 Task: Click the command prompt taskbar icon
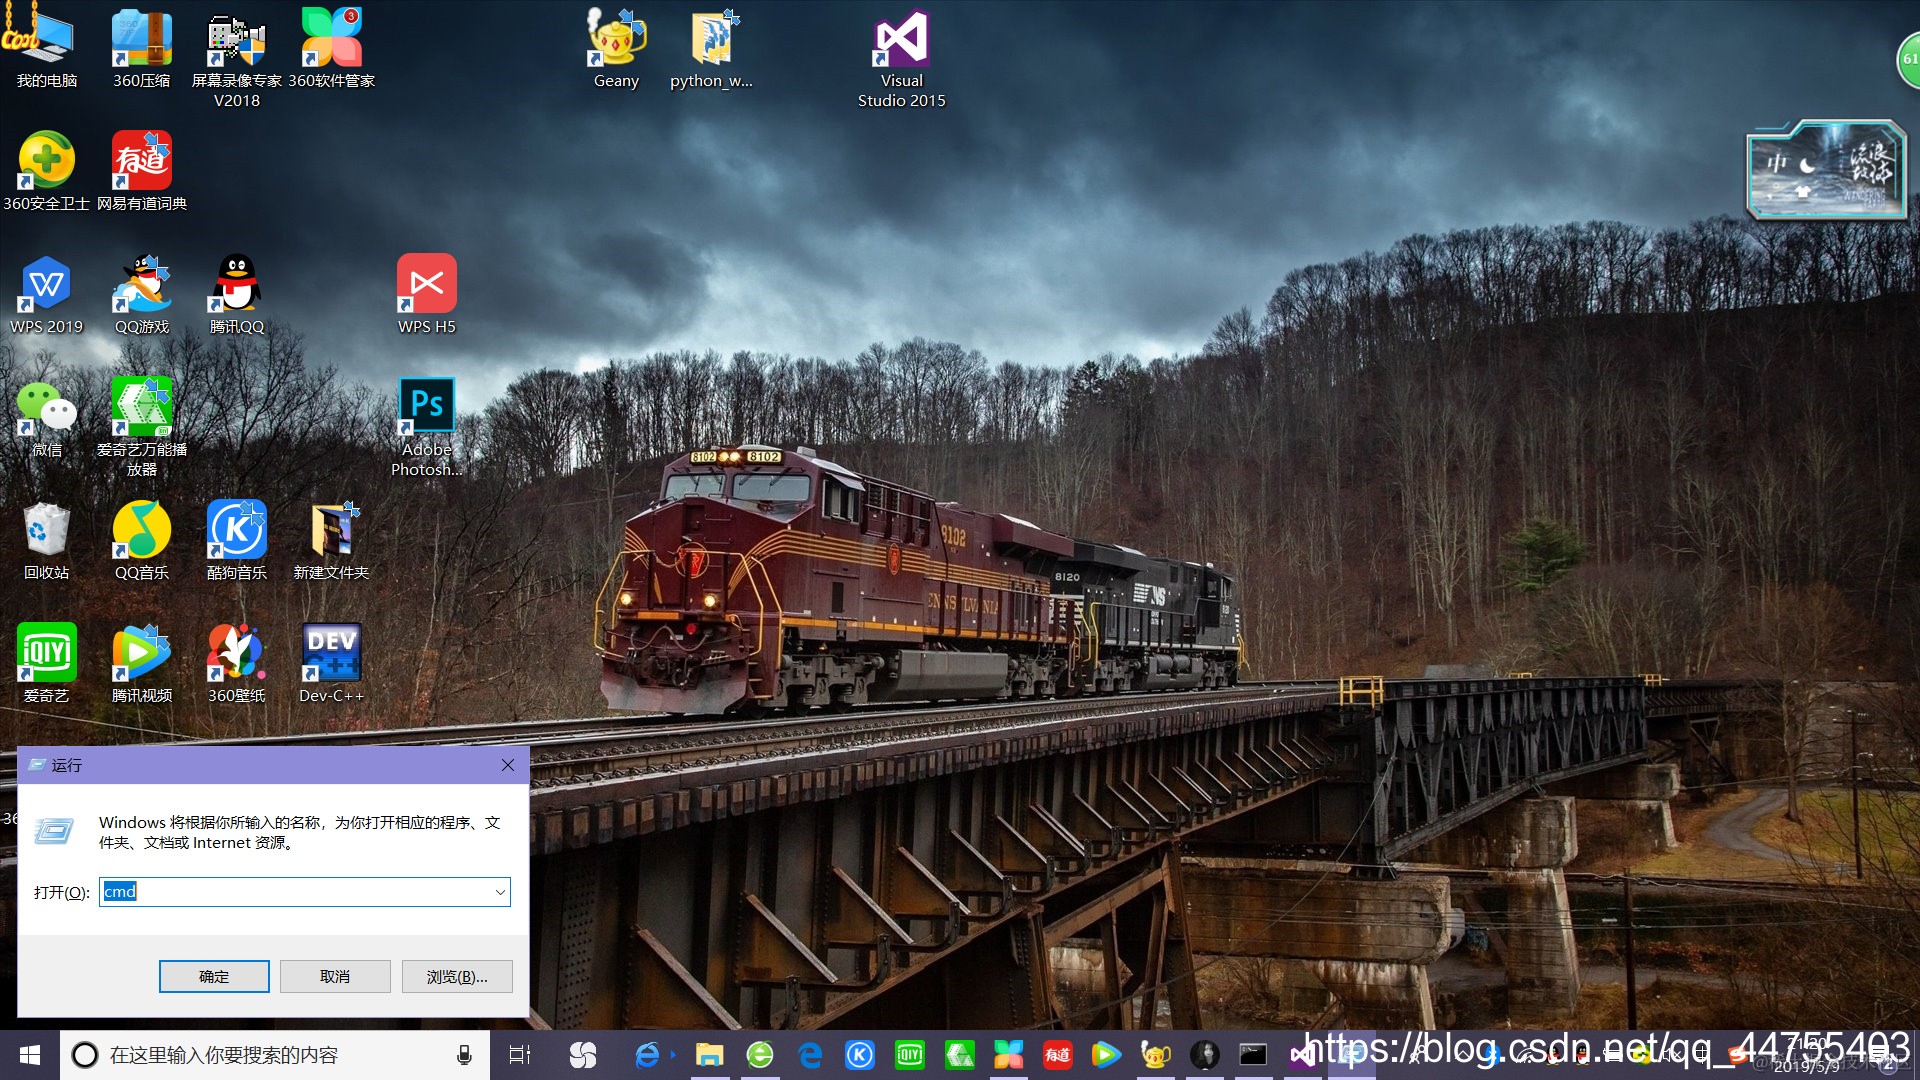(1253, 1055)
